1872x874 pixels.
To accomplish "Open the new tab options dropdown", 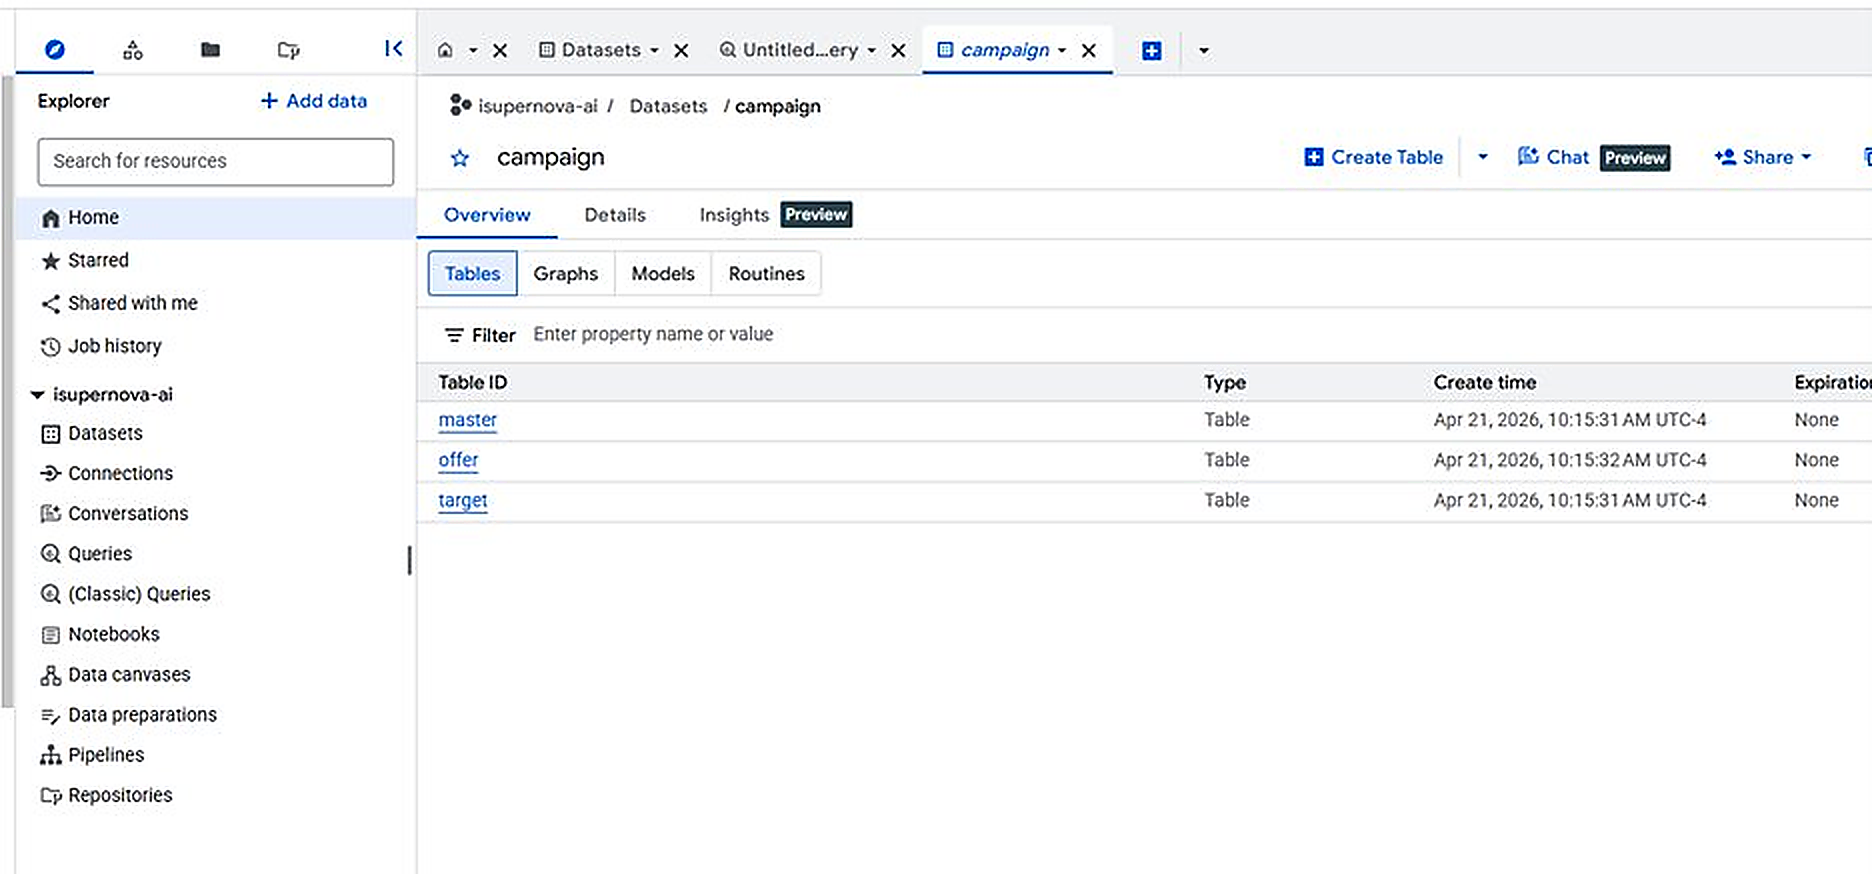I will point(1204,50).
